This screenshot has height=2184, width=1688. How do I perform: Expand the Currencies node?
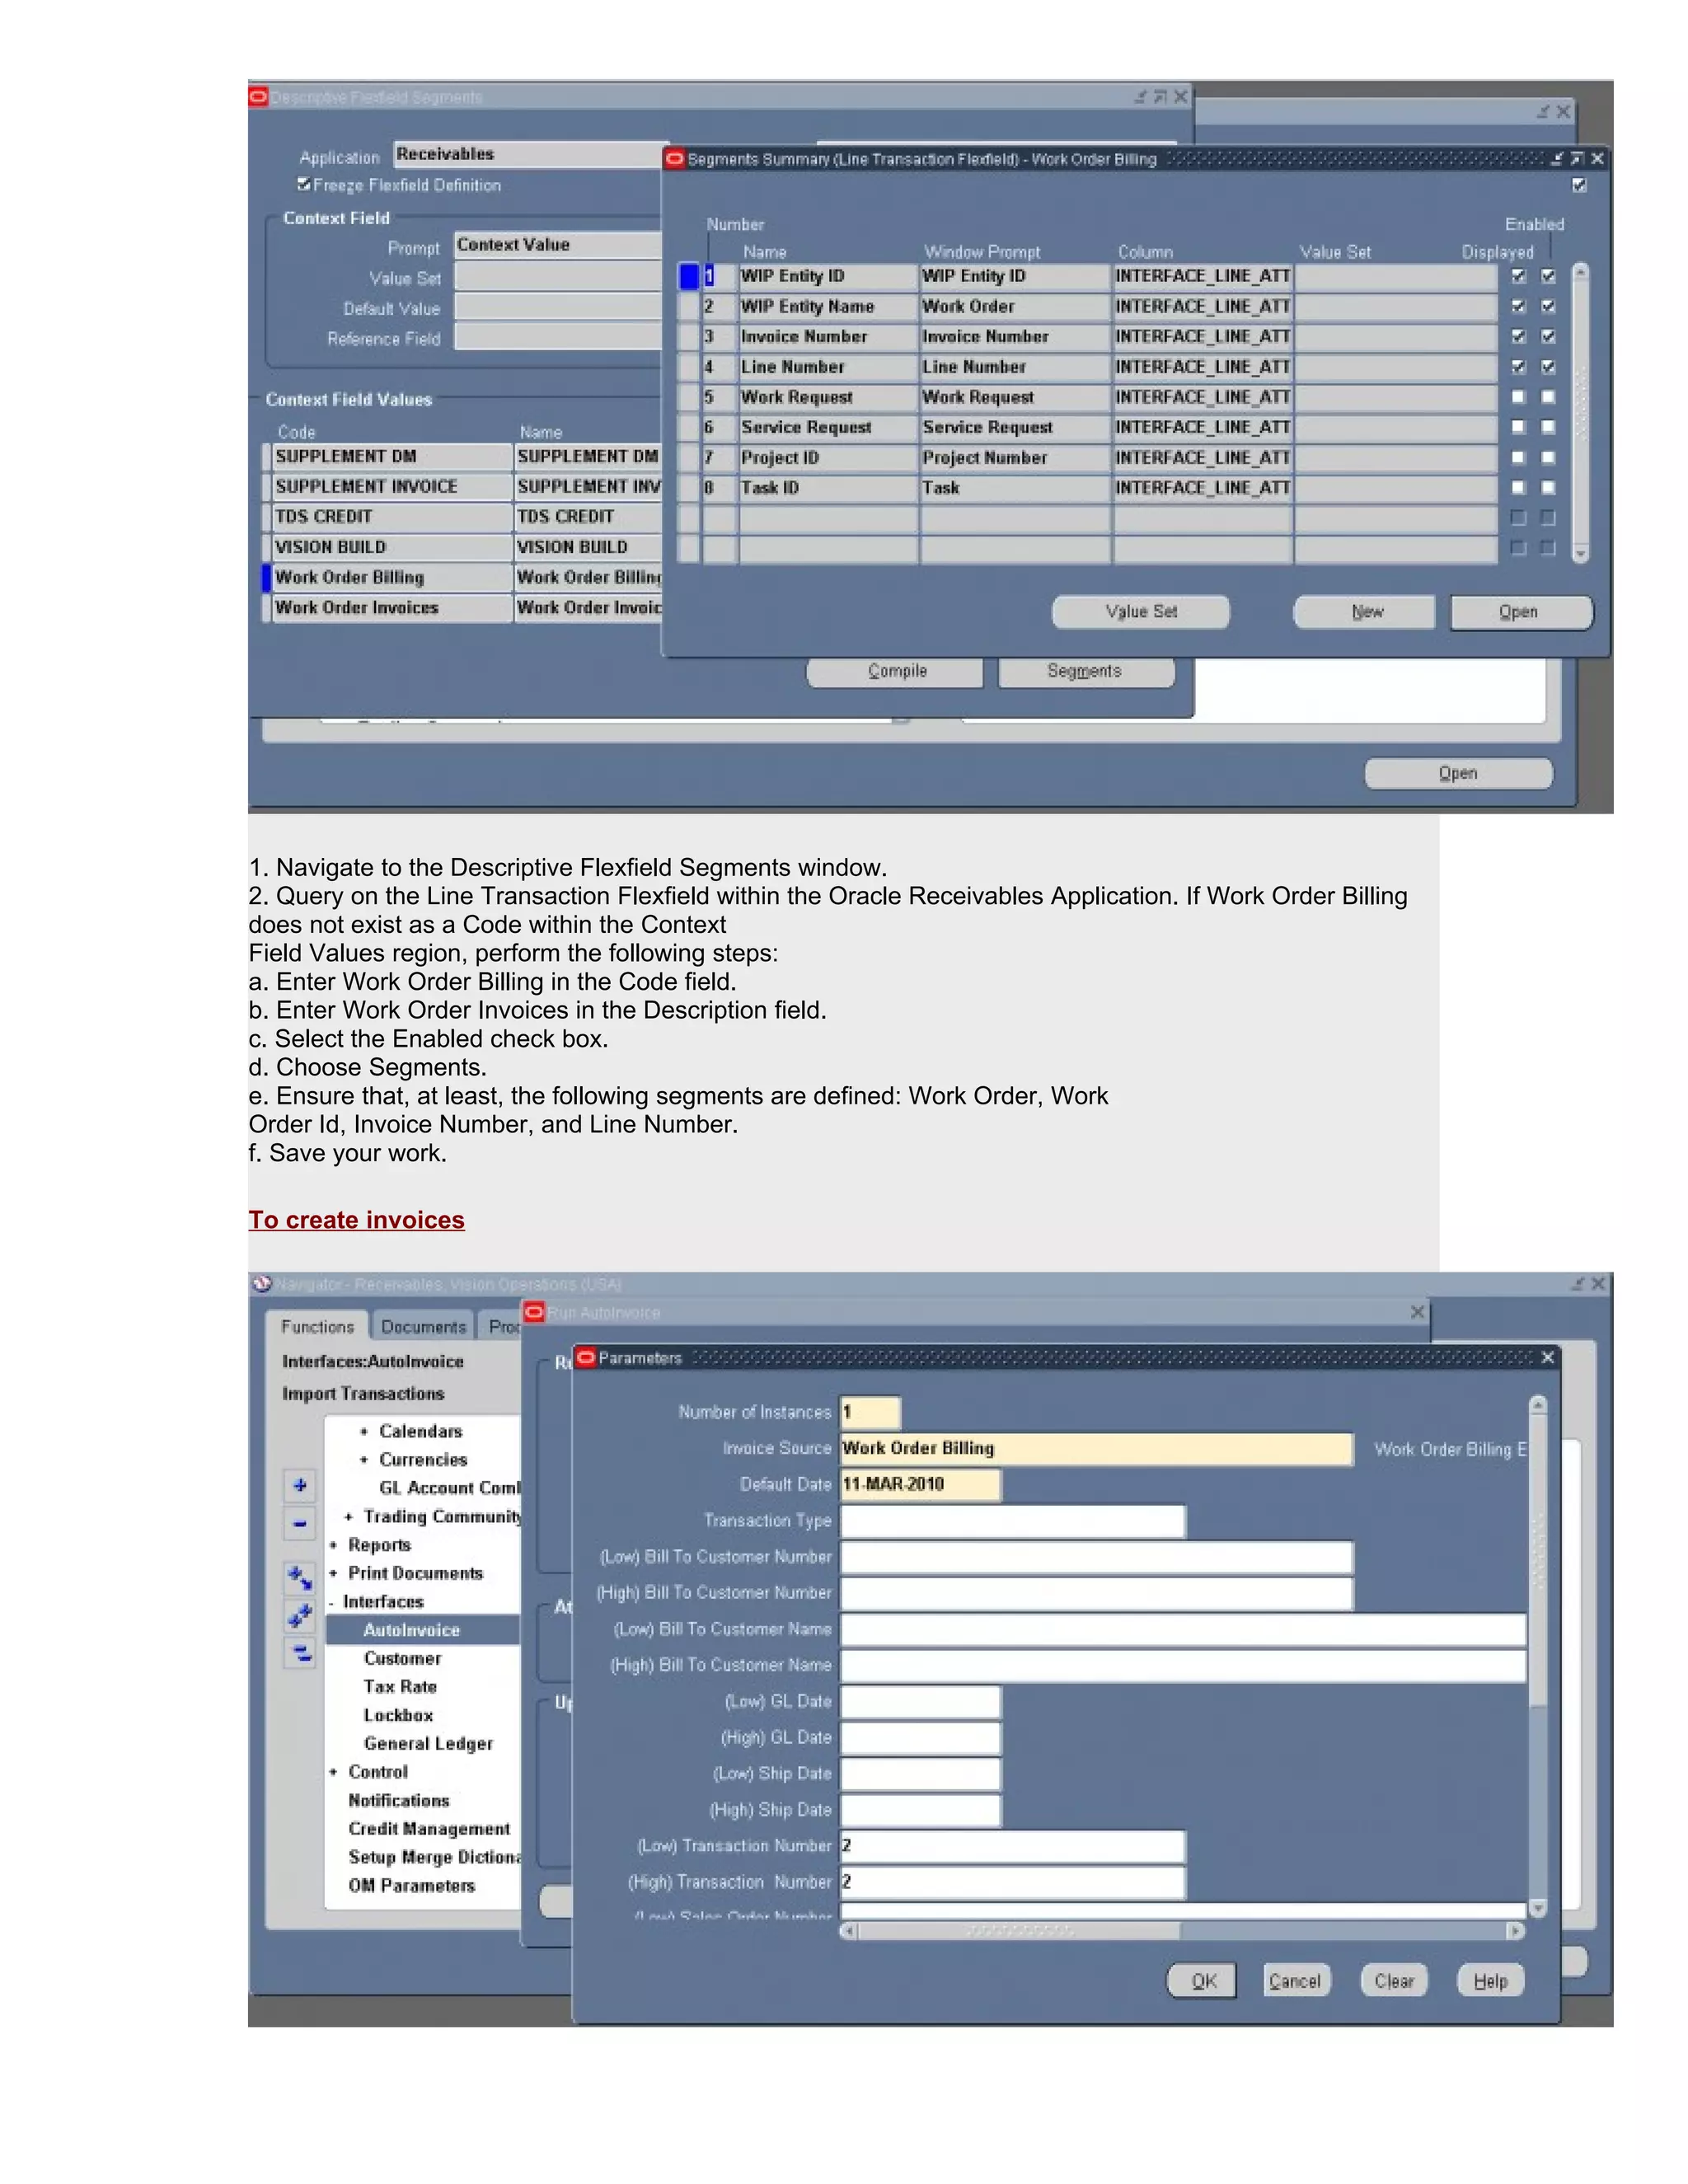363,1460
